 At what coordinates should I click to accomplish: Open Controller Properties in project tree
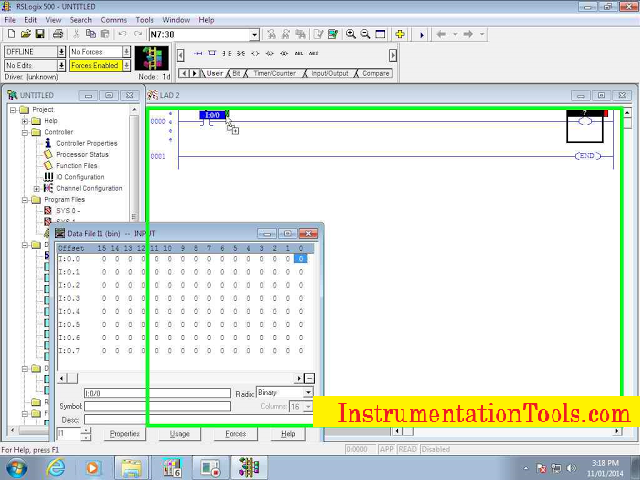point(87,143)
